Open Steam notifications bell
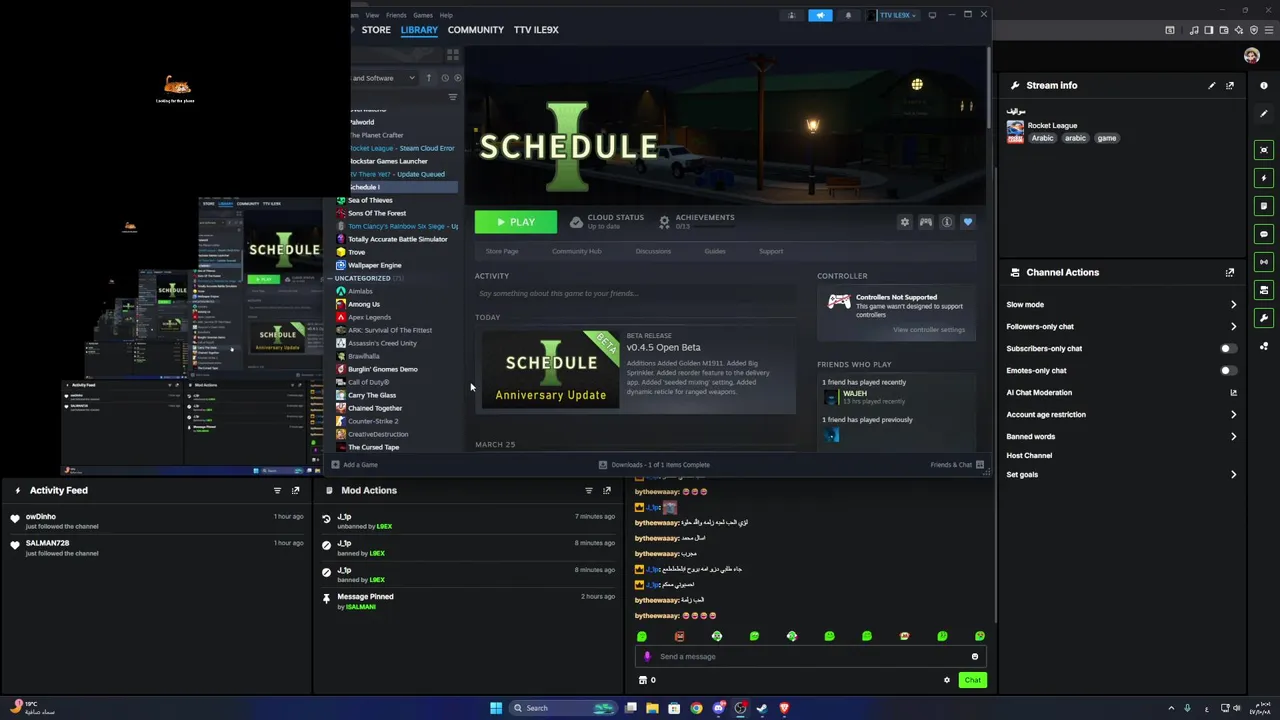 [849, 15]
